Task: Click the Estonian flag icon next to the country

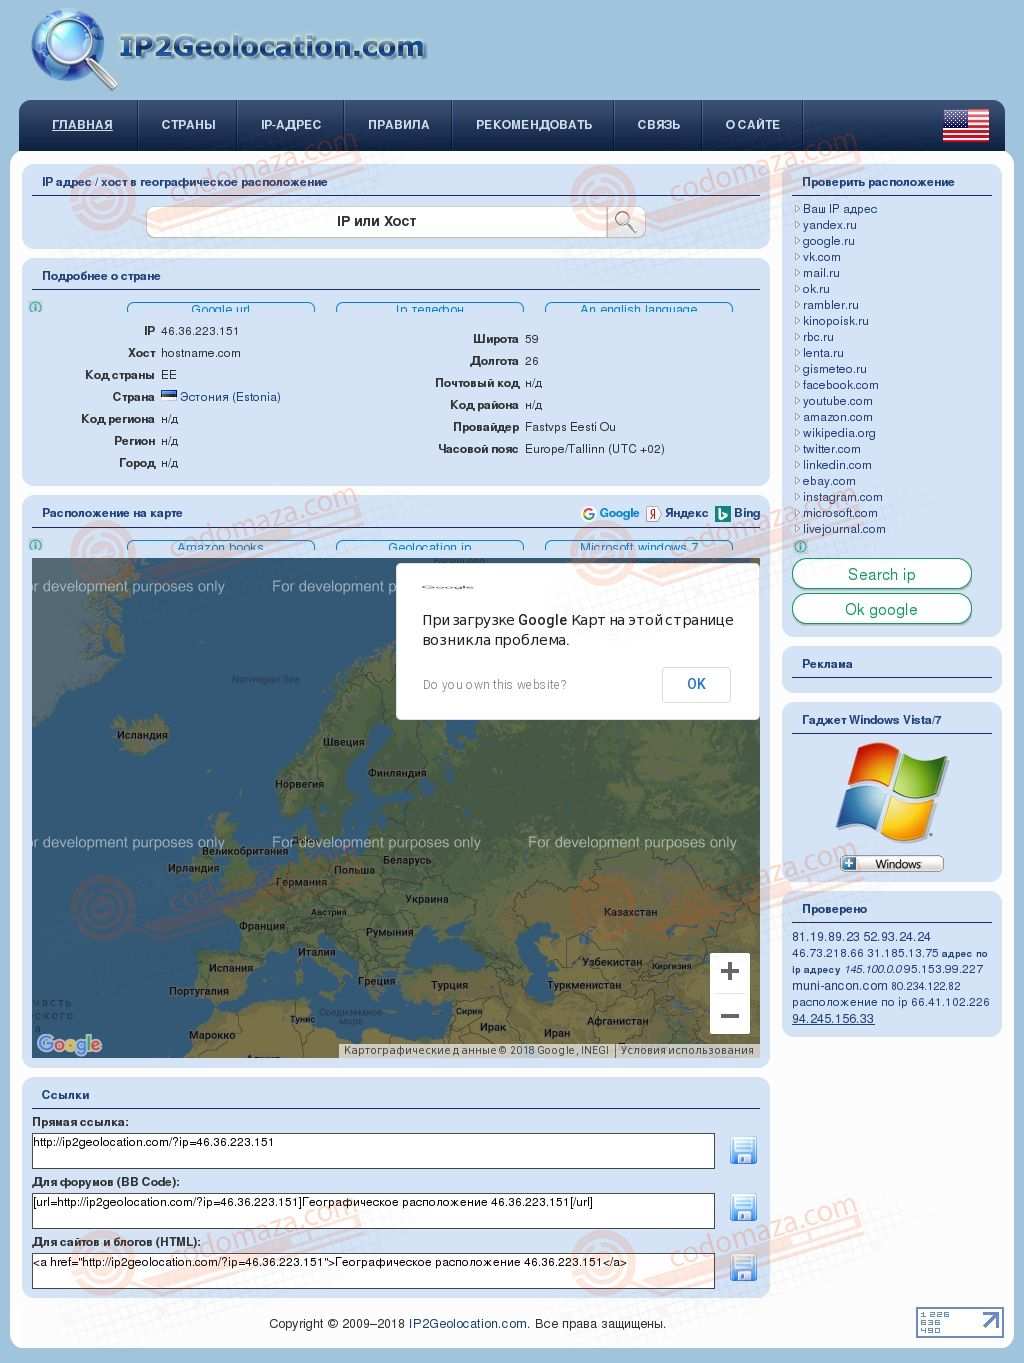Action: click(169, 396)
